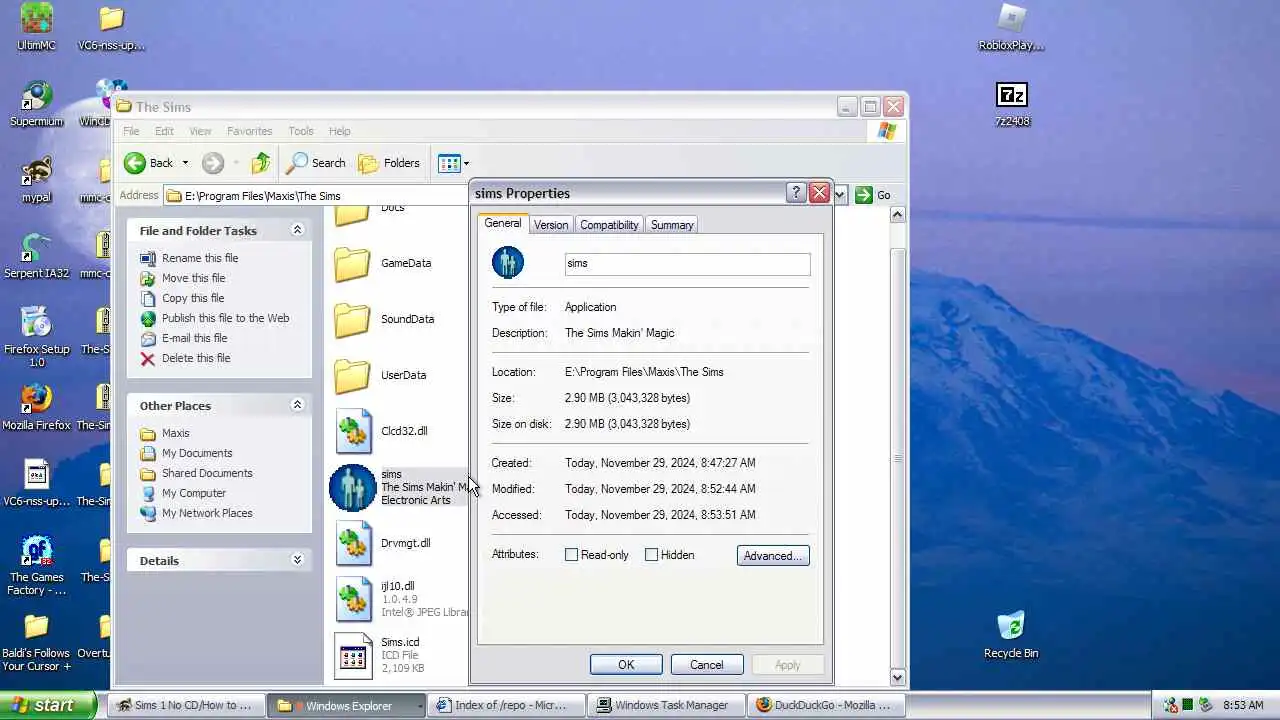Enable the Hidden checkbox
The height and width of the screenshot is (720, 1280).
652,555
